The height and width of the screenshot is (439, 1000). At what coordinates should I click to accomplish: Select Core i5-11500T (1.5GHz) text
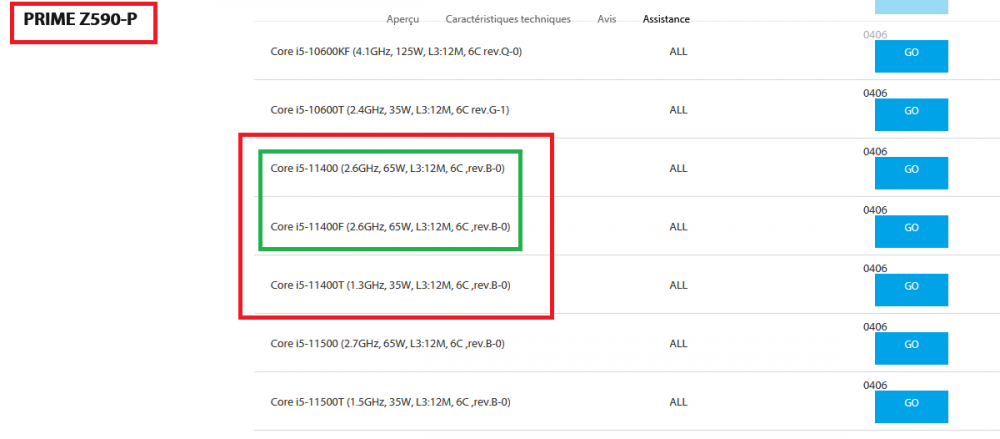click(x=390, y=403)
